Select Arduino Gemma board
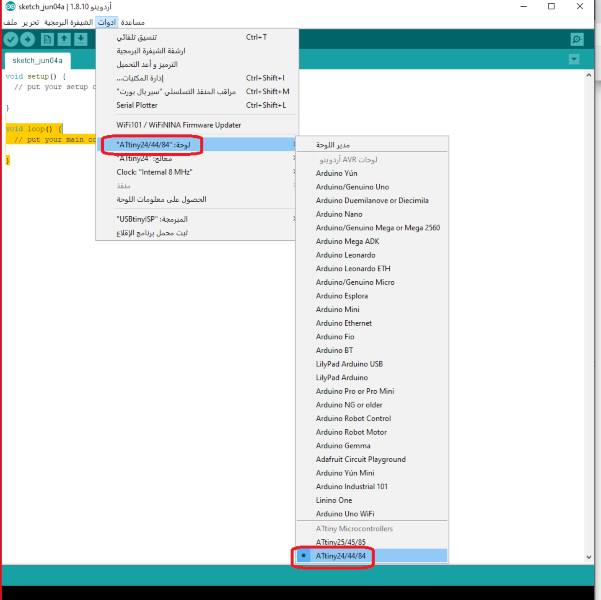The image size is (601, 600). 372,445
